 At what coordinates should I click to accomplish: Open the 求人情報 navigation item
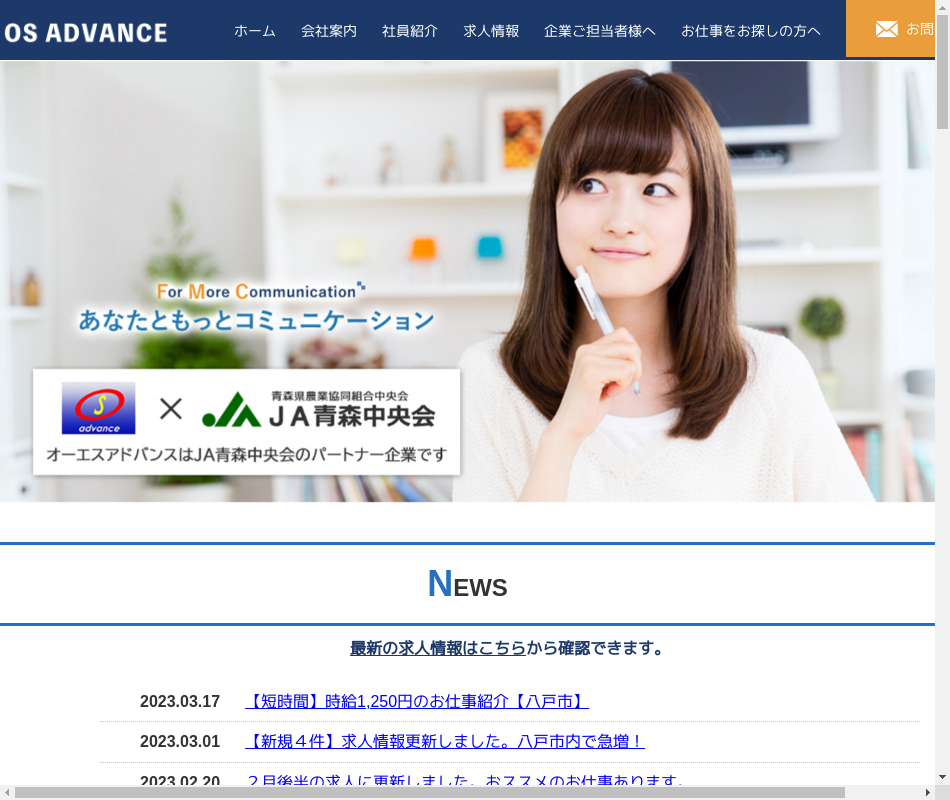click(491, 31)
